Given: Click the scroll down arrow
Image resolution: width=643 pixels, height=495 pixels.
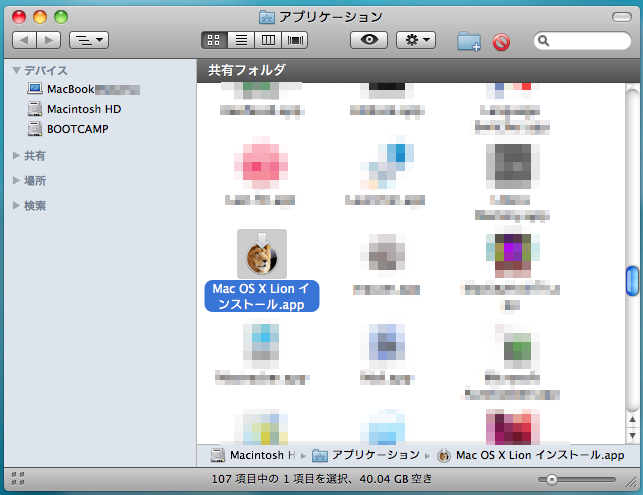Looking at the screenshot, I should pyautogui.click(x=632, y=436).
